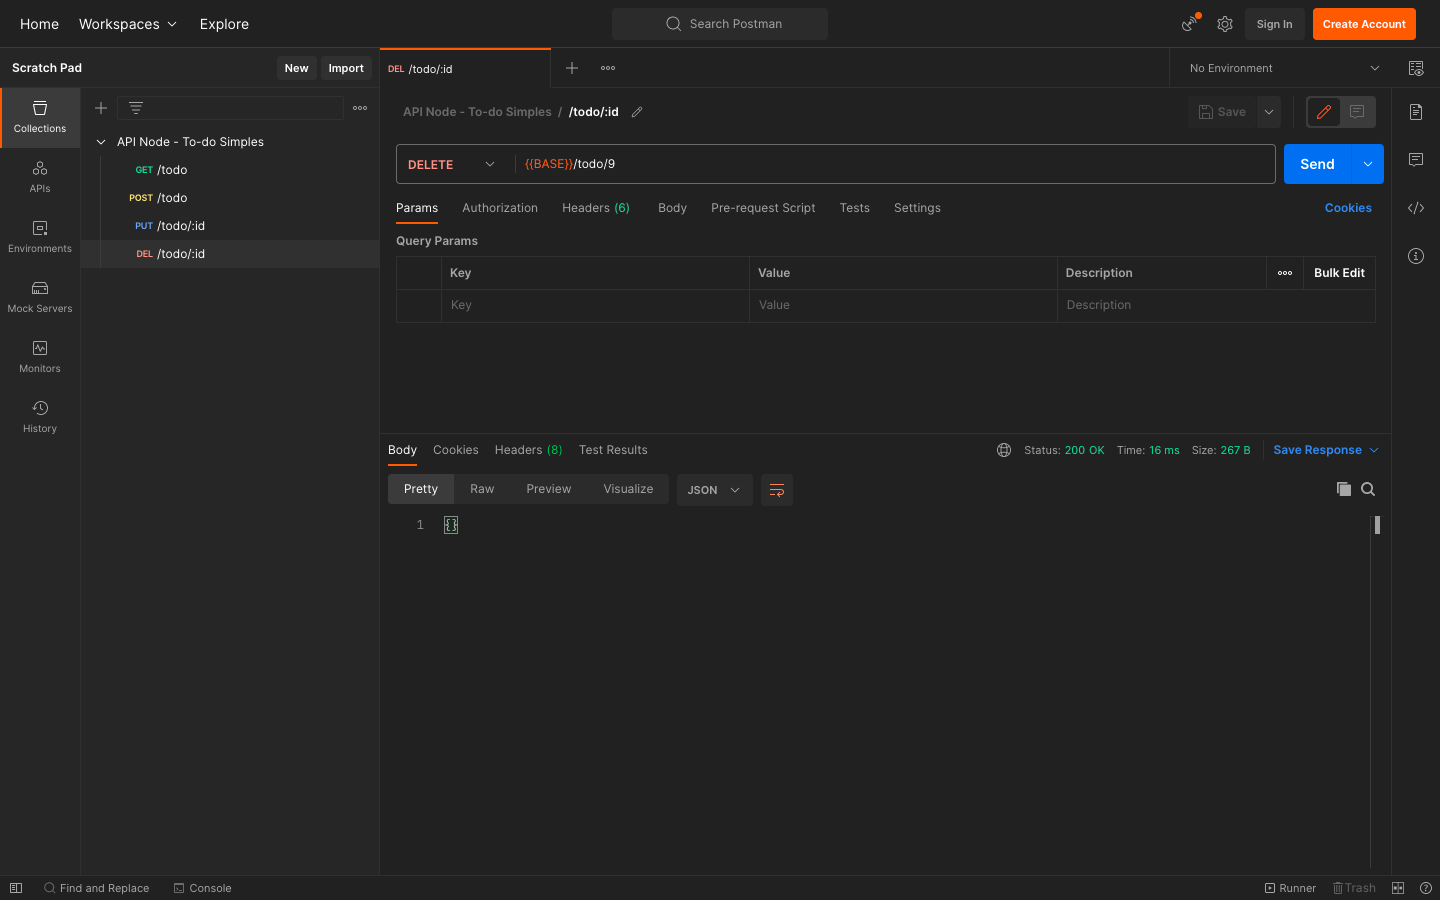Viewport: 1440px width, 900px height.
Task: Select the PUT /todo/:id request
Action: click(230, 226)
